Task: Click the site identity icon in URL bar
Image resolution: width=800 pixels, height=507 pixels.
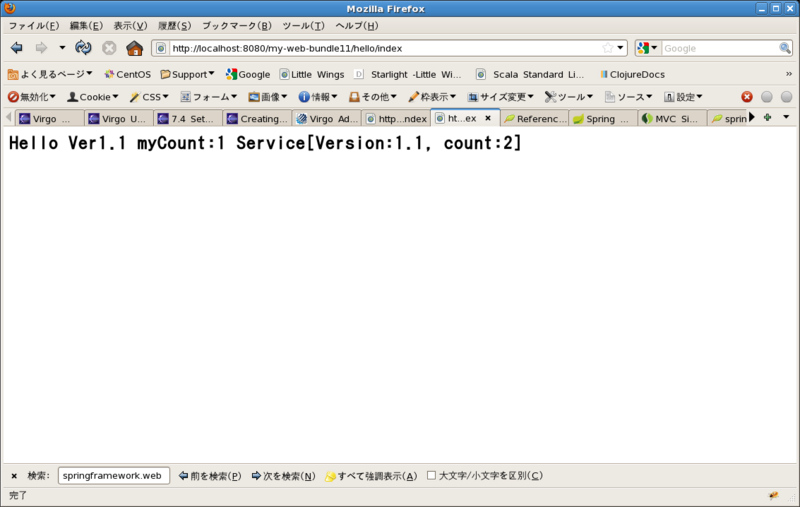Action: [x=161, y=48]
